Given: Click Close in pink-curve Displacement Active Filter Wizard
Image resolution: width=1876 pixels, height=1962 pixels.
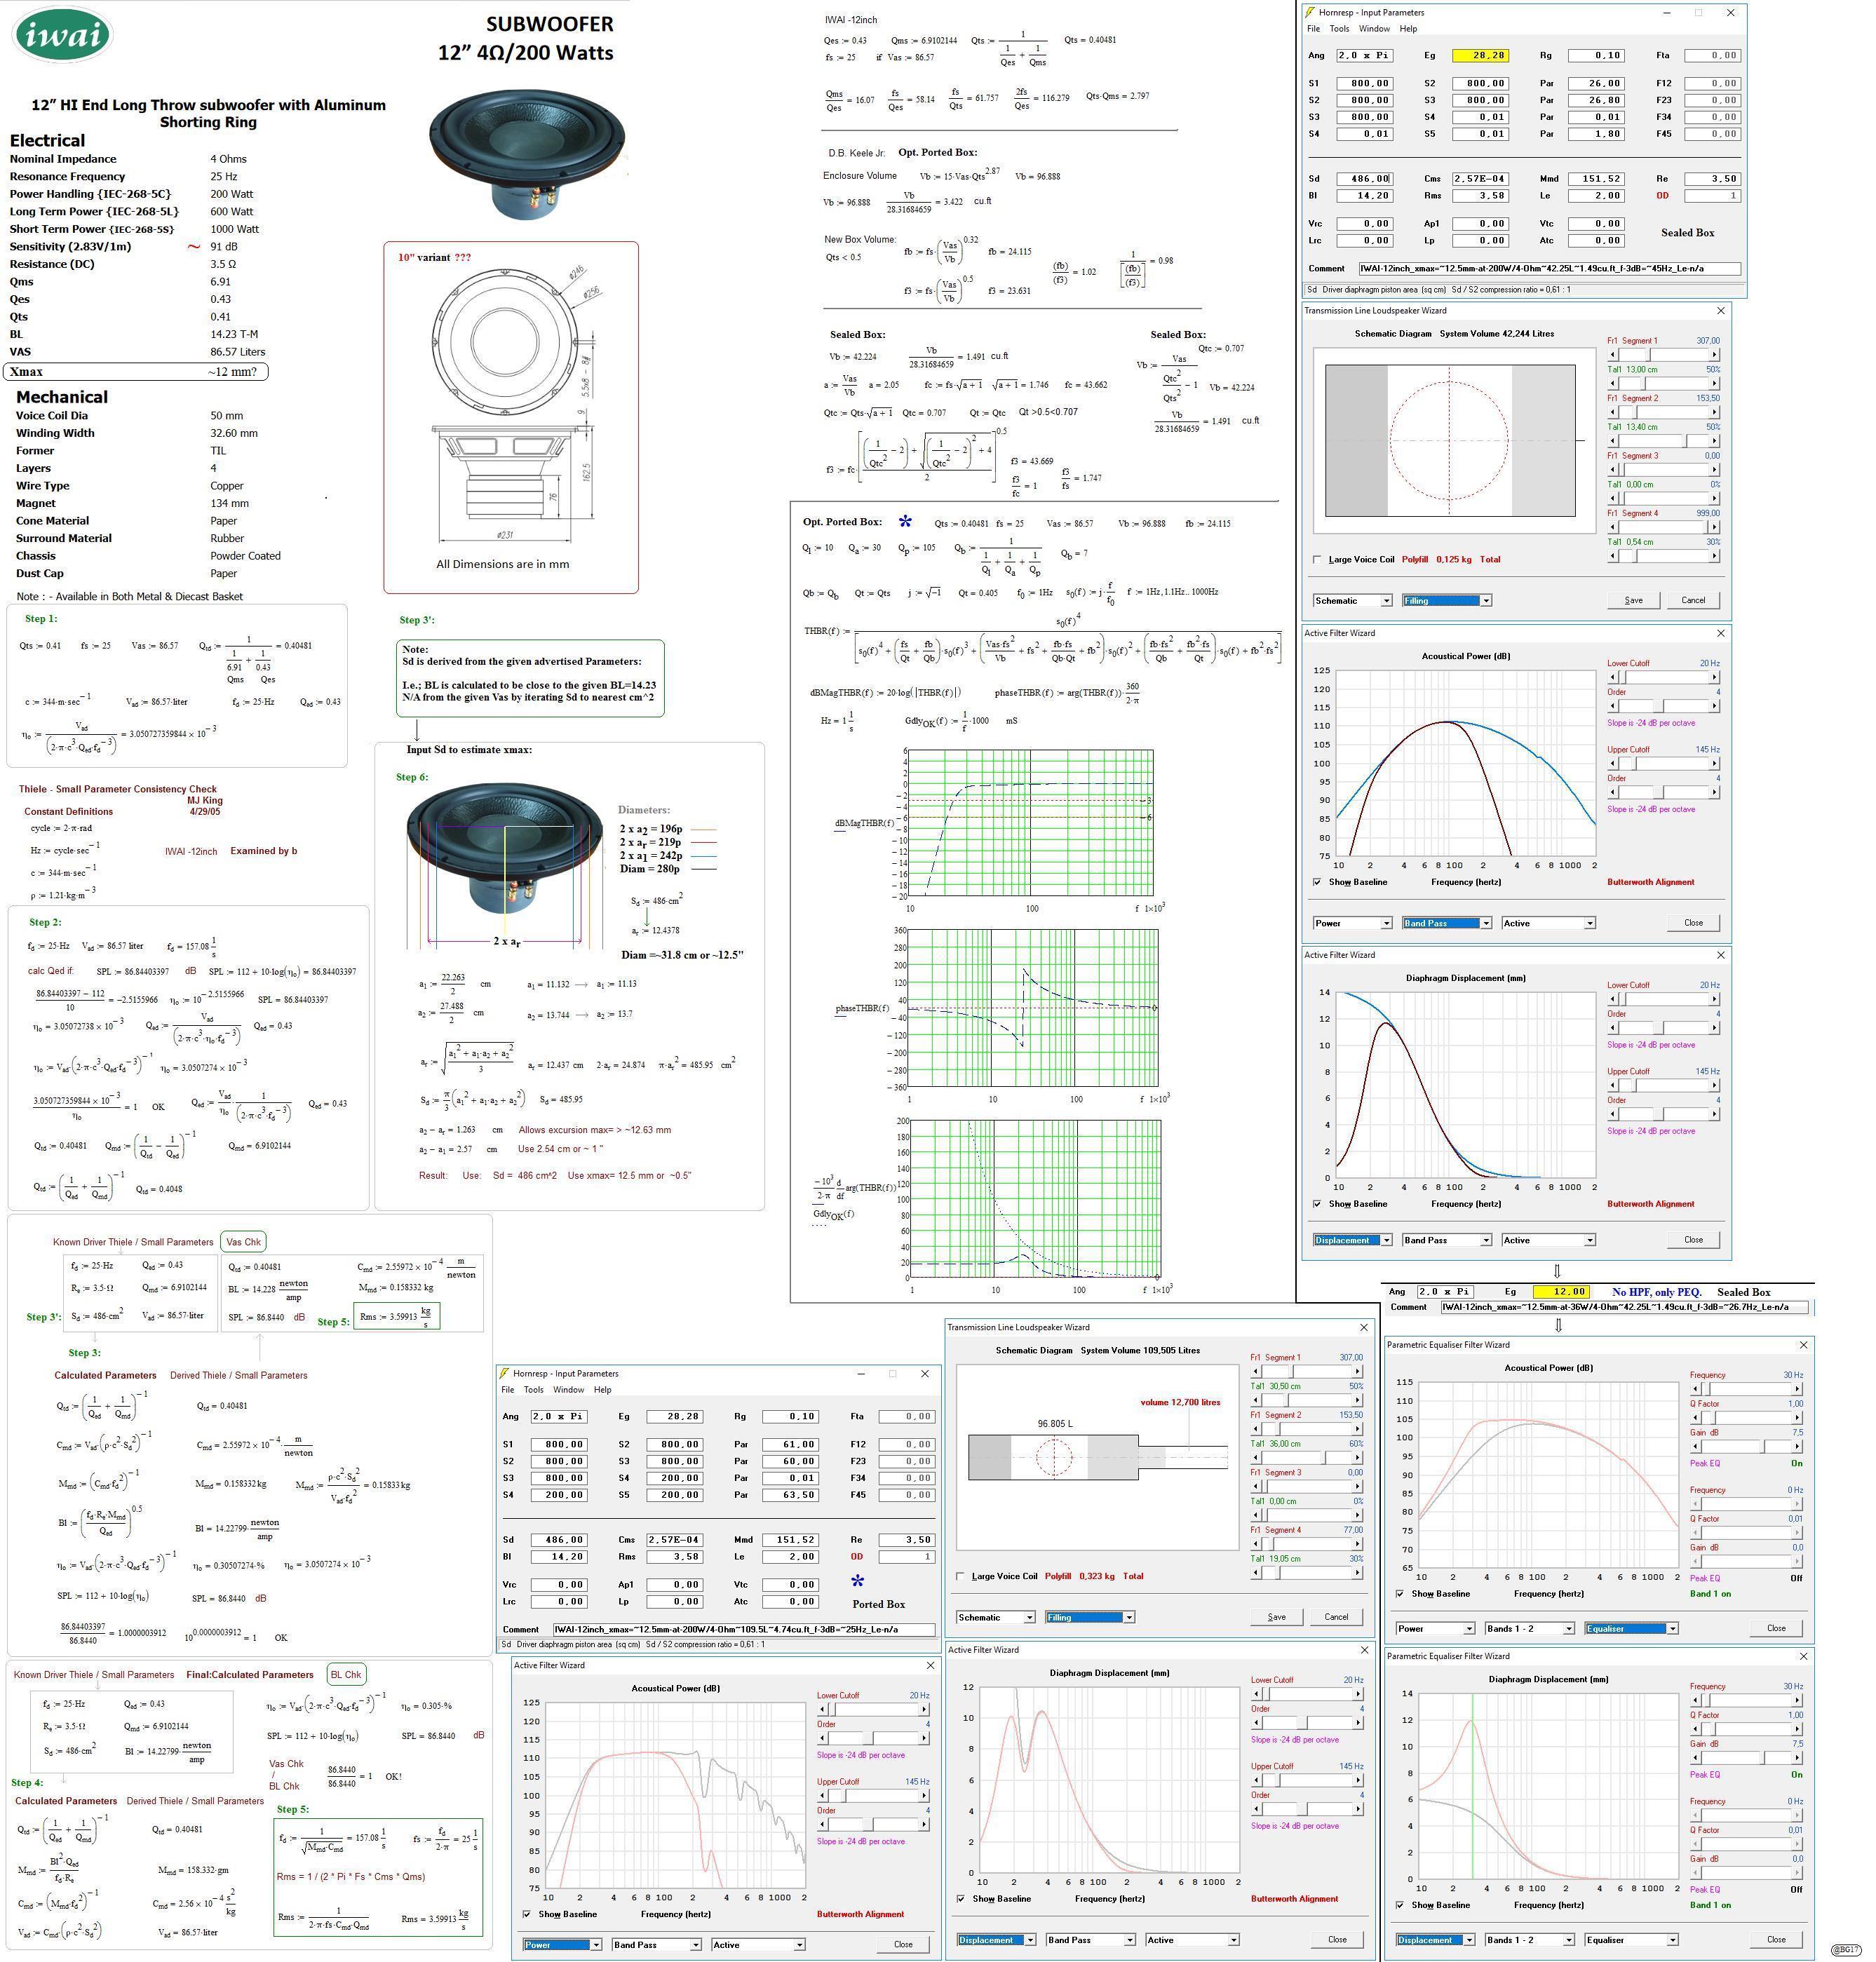Looking at the screenshot, I should (x=1337, y=1939).
